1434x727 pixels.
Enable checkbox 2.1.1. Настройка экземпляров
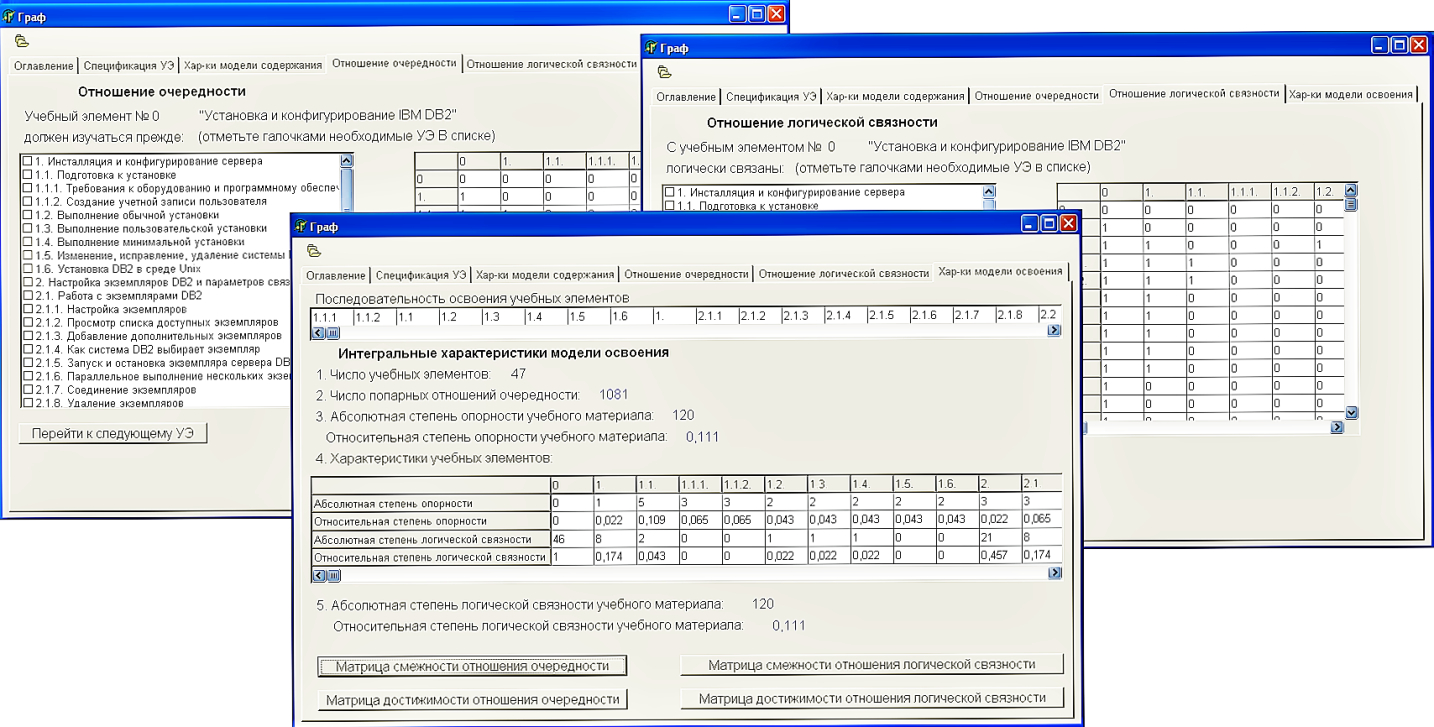tap(28, 310)
